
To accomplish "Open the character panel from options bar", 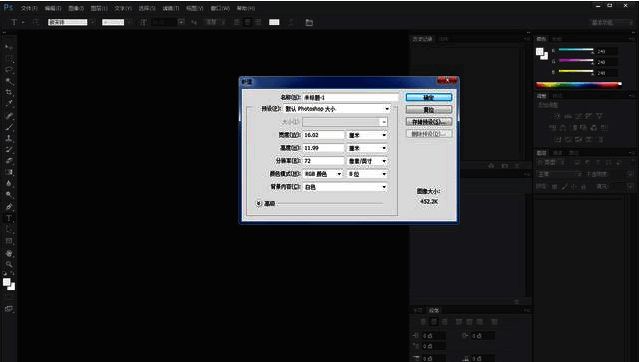I will [309, 22].
